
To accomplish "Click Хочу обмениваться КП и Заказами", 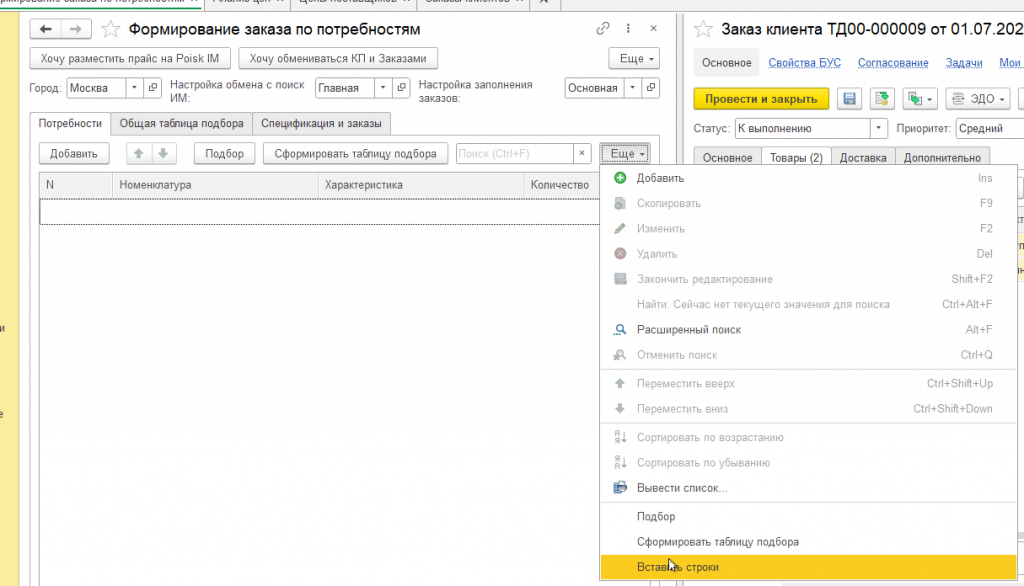I will pyautogui.click(x=338, y=58).
